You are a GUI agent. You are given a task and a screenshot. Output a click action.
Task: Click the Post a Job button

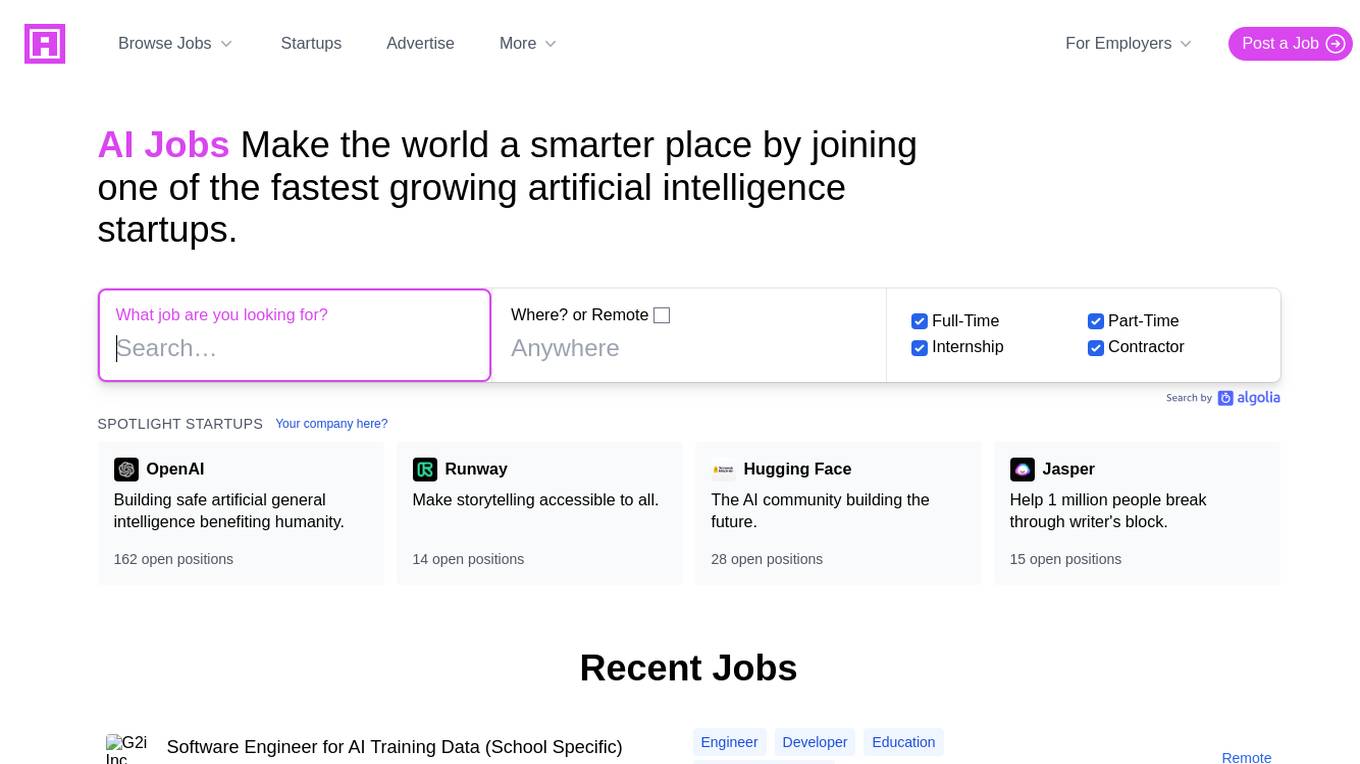[x=1290, y=44]
